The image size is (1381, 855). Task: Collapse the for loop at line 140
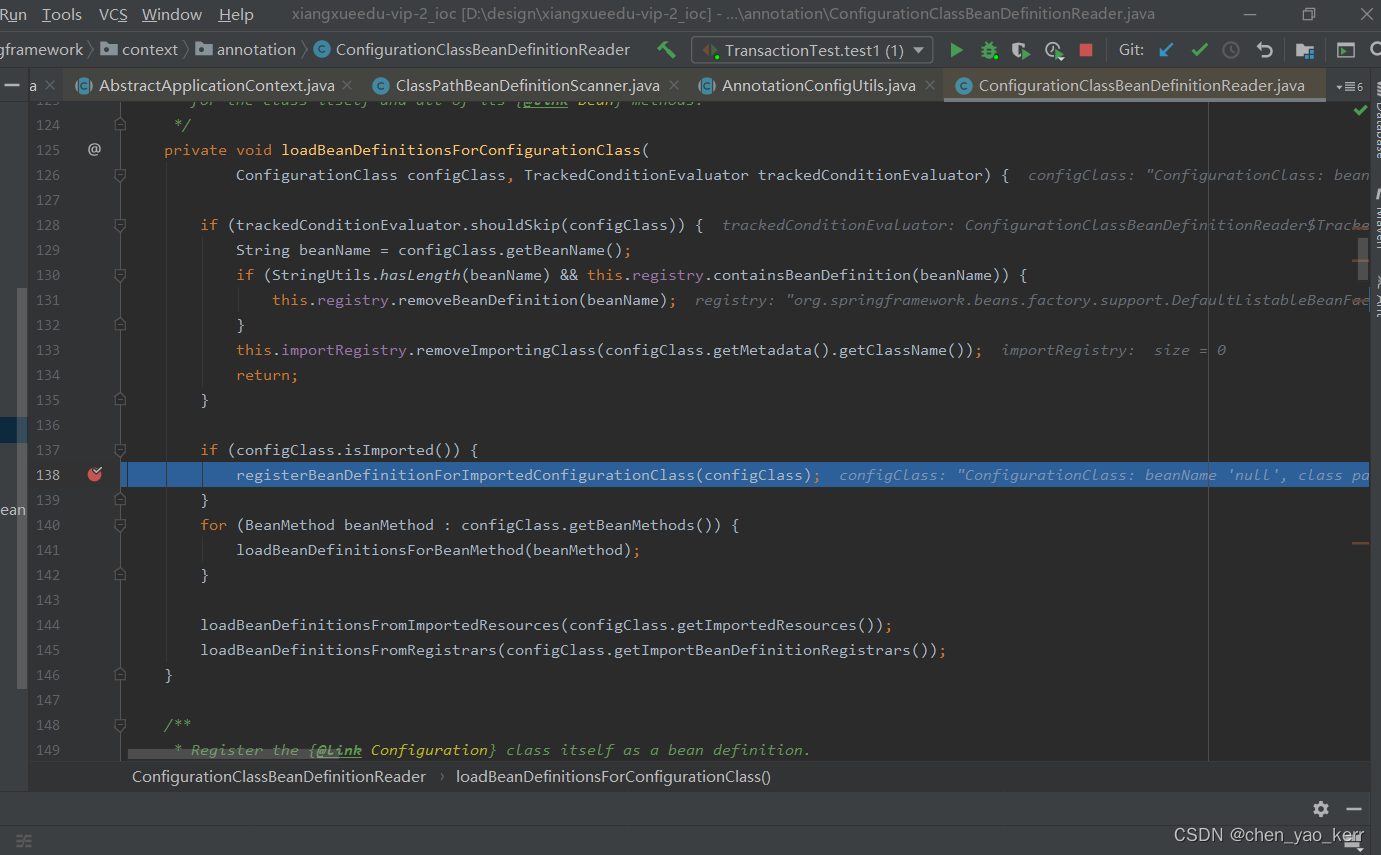pyautogui.click(x=120, y=524)
